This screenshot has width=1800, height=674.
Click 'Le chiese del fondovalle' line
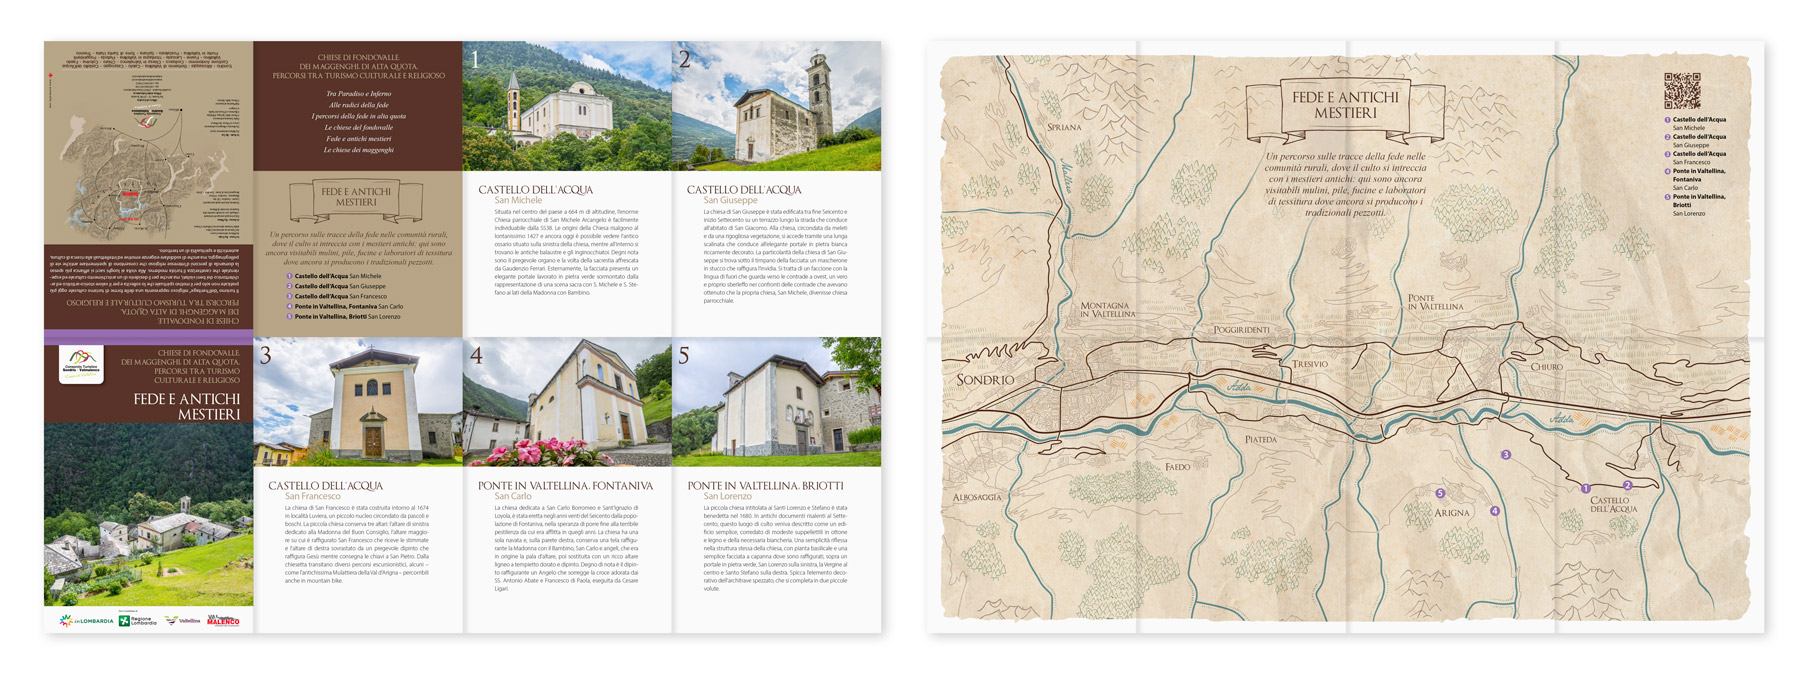pos(358,127)
